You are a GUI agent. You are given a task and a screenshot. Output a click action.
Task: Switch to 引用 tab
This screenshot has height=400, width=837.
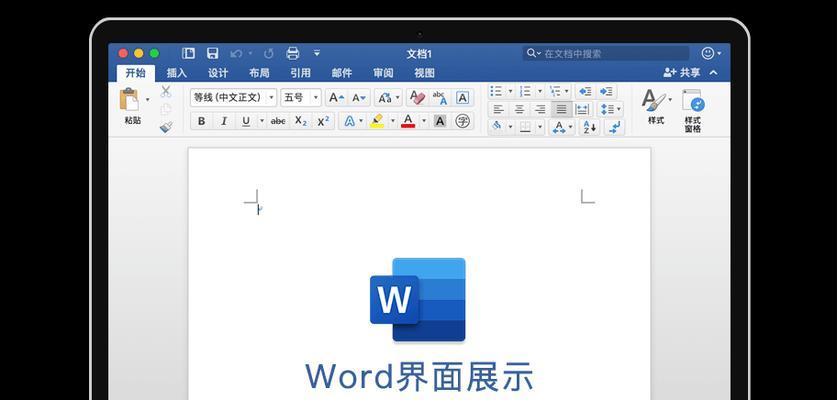click(301, 73)
